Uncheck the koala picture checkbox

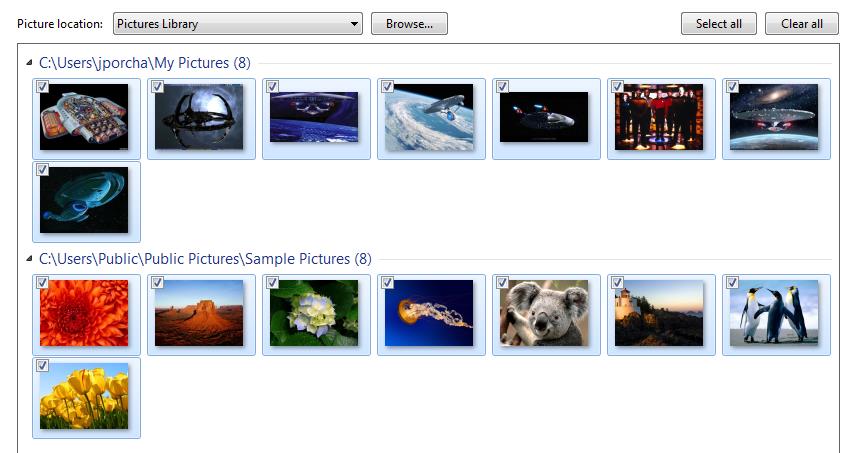coord(503,282)
